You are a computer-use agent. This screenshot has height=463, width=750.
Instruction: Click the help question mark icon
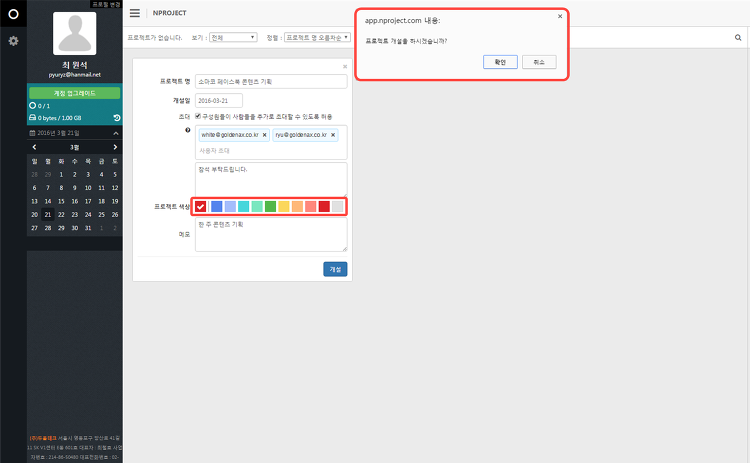click(x=188, y=130)
